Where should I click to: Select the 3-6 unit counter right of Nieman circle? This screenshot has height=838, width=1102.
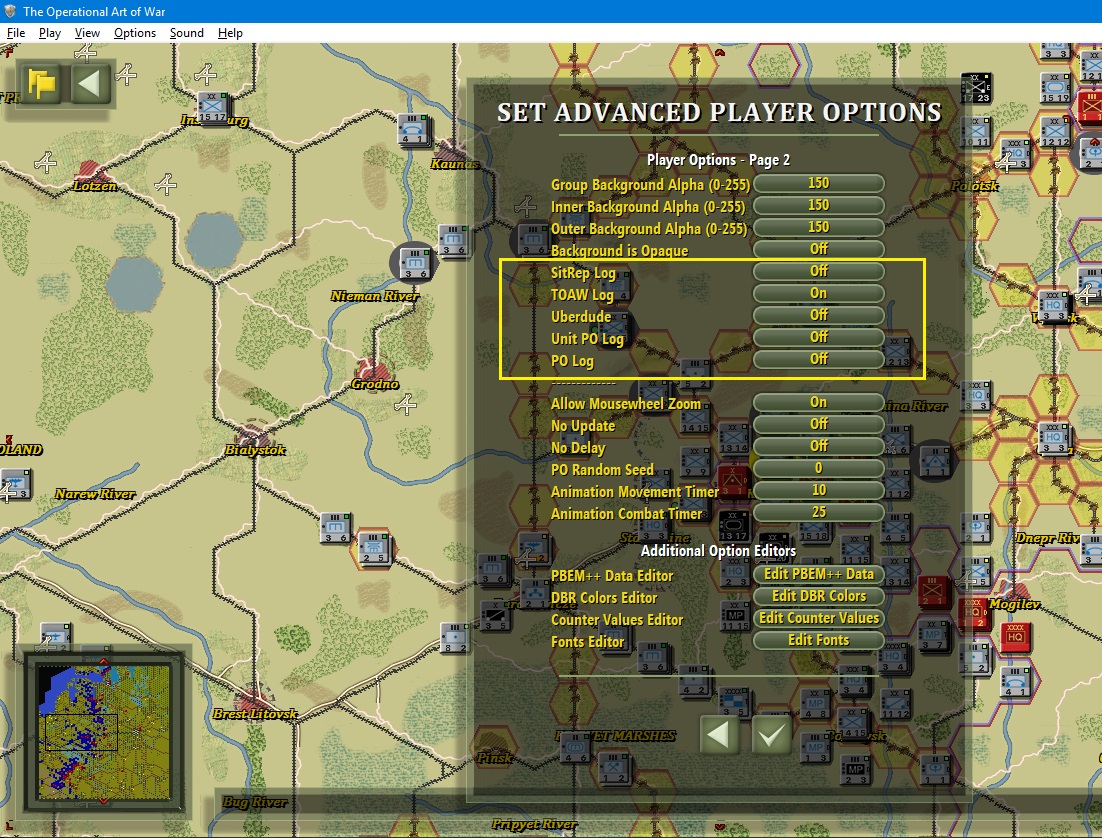[x=453, y=240]
